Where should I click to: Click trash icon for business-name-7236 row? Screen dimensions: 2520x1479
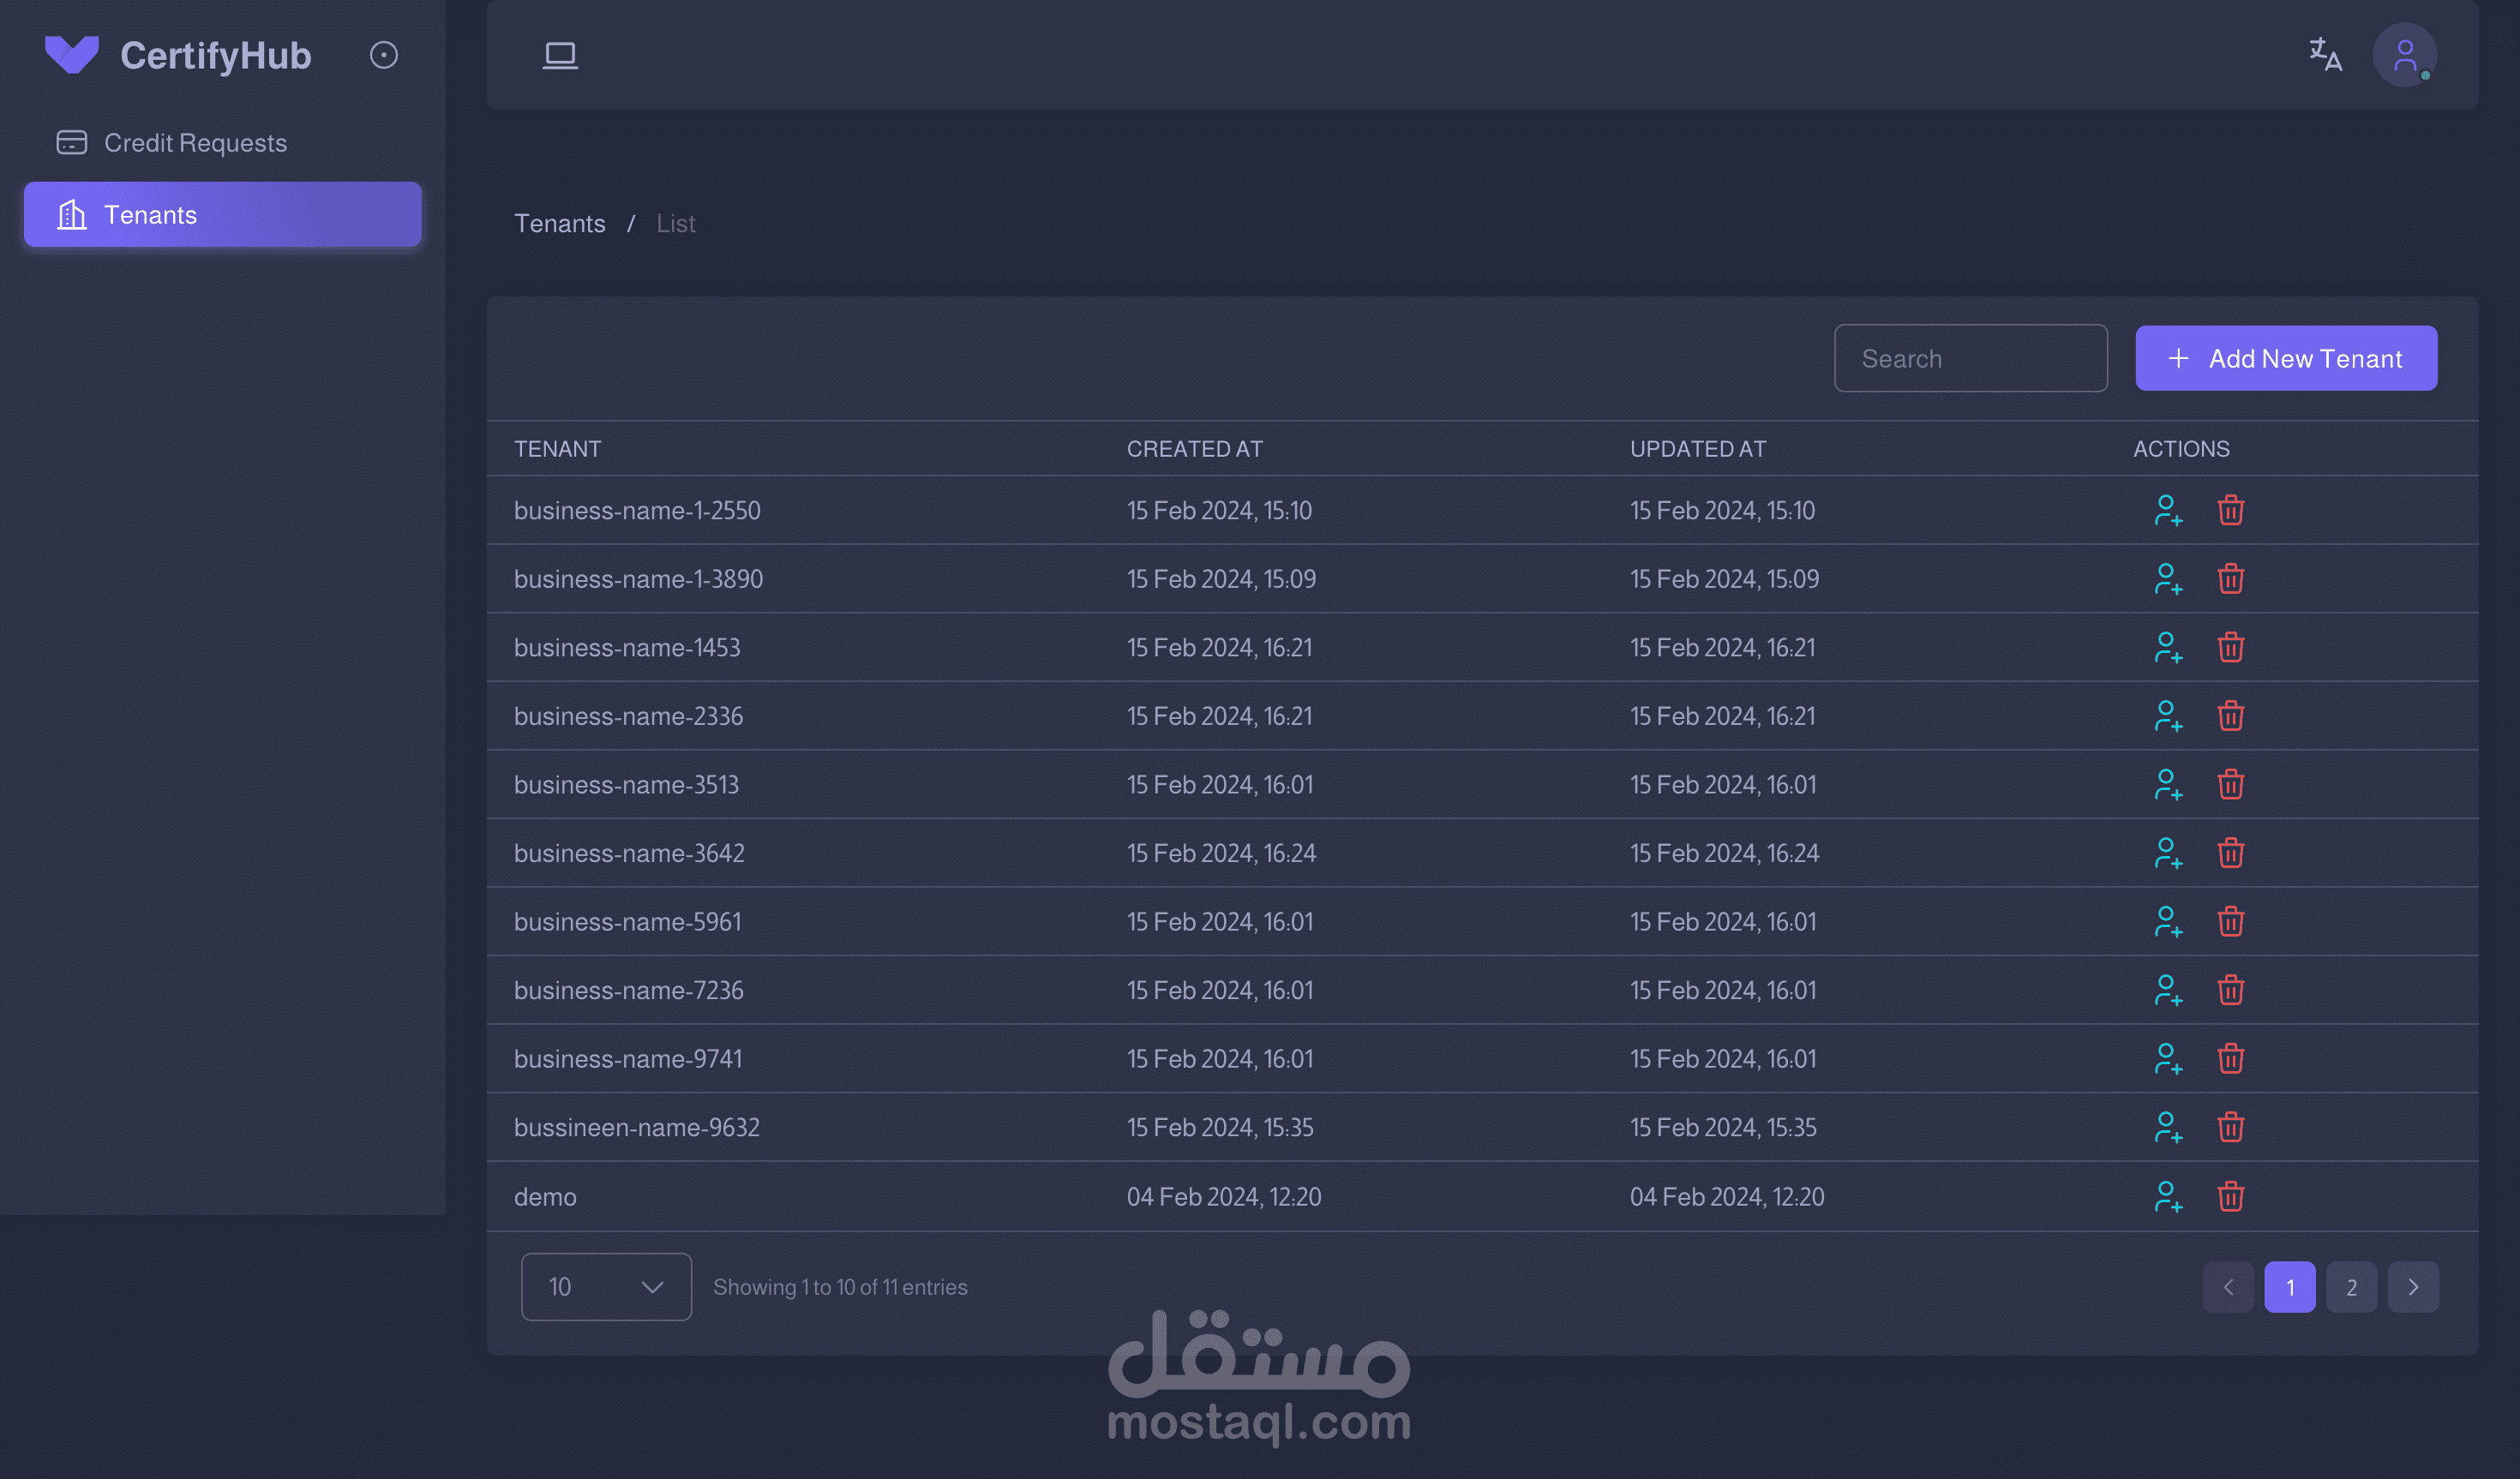coord(2230,990)
